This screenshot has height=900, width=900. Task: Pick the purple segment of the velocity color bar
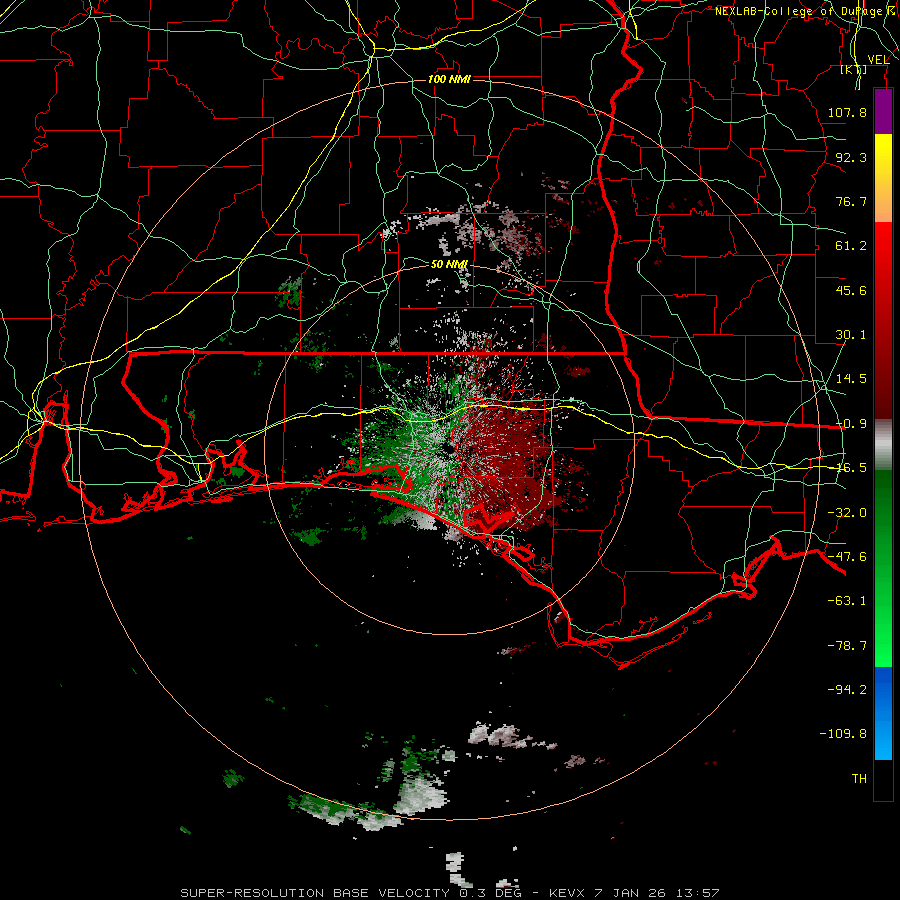click(883, 112)
